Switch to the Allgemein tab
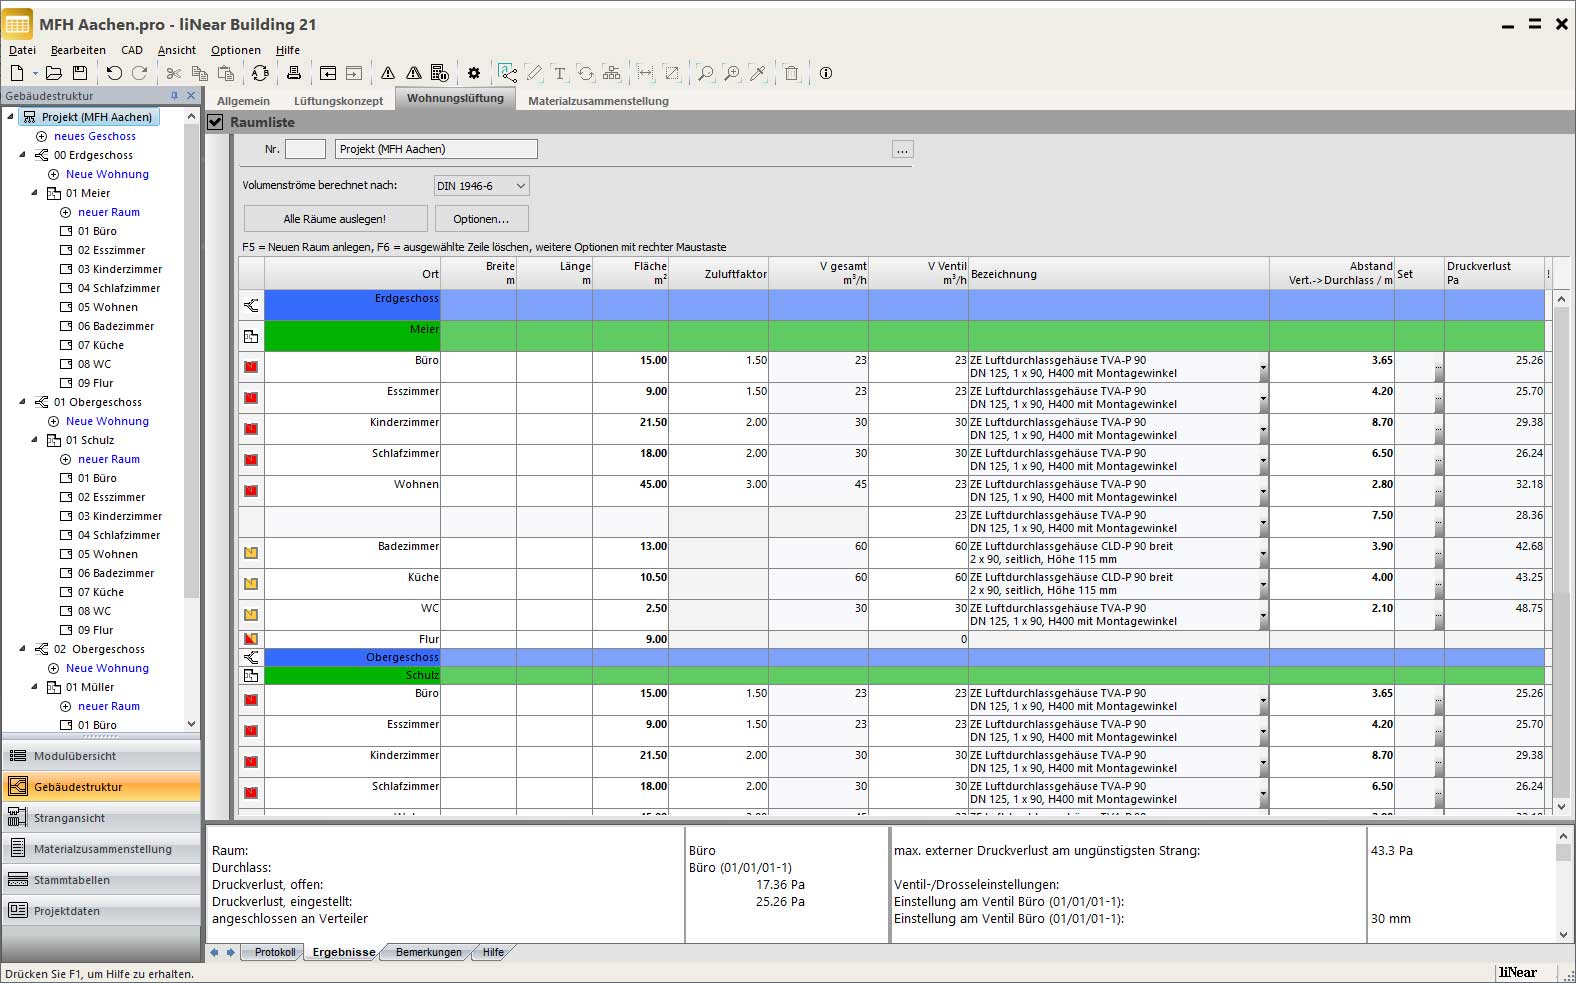The height and width of the screenshot is (983, 1576). click(243, 101)
